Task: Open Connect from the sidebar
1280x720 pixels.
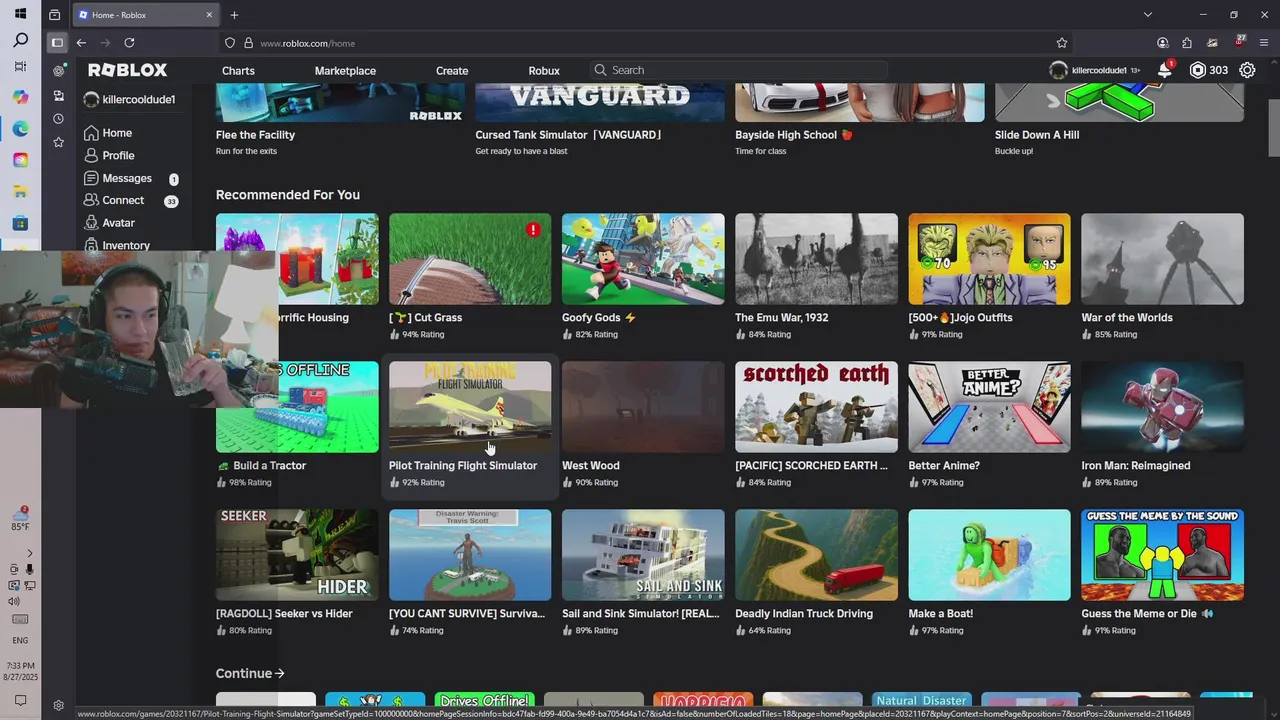Action: coord(114,200)
